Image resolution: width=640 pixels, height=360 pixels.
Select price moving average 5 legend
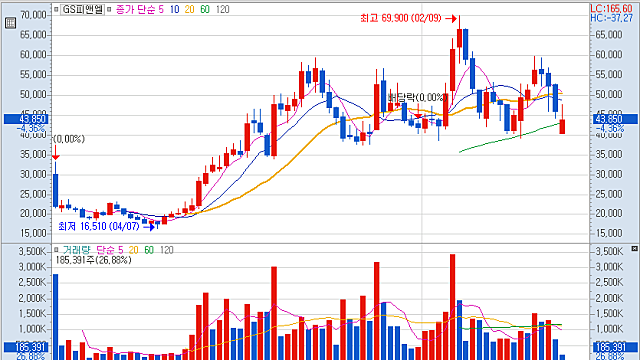click(x=161, y=9)
